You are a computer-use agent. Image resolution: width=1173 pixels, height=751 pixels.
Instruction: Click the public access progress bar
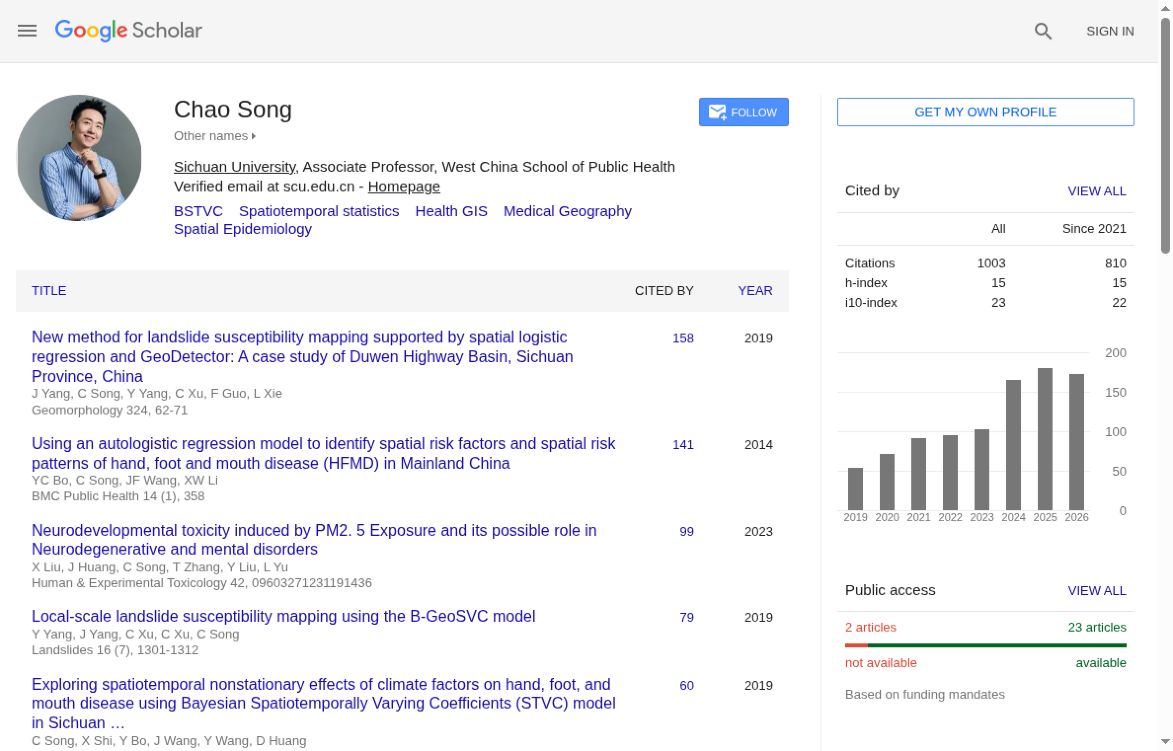(x=985, y=645)
